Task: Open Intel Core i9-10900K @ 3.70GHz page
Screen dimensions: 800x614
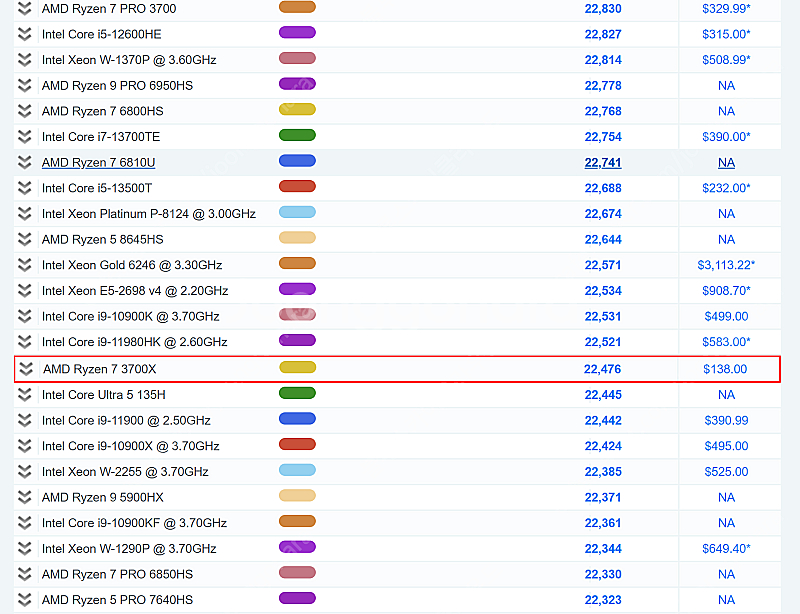Action: 131,316
